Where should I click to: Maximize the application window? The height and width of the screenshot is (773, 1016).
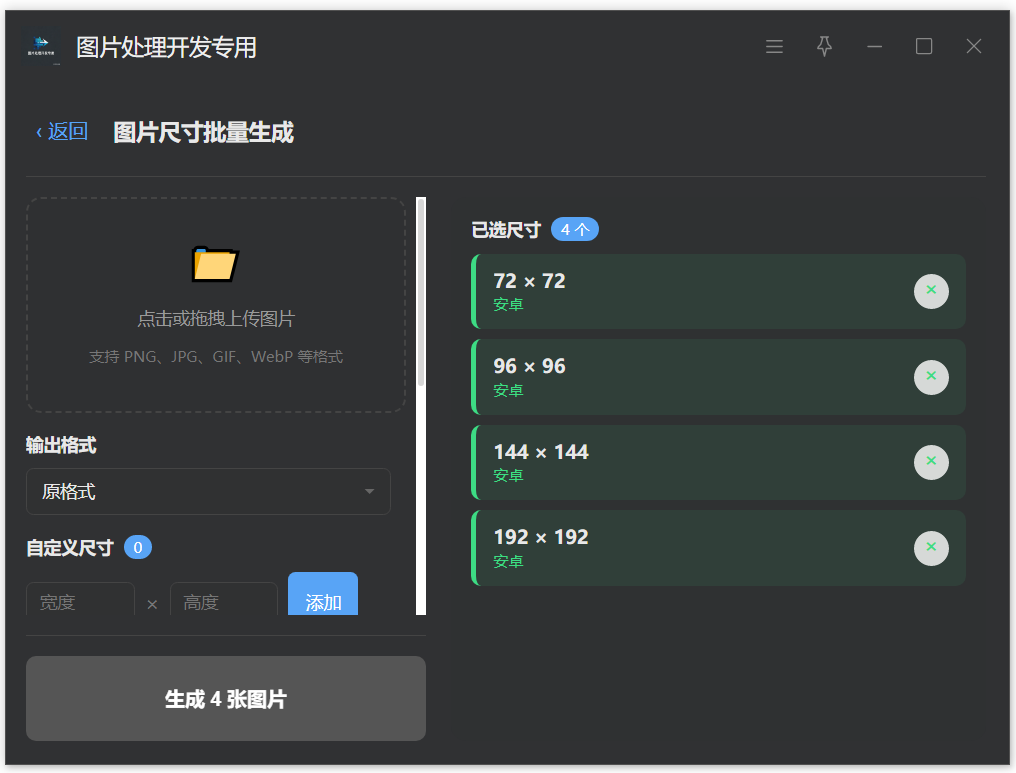(924, 47)
